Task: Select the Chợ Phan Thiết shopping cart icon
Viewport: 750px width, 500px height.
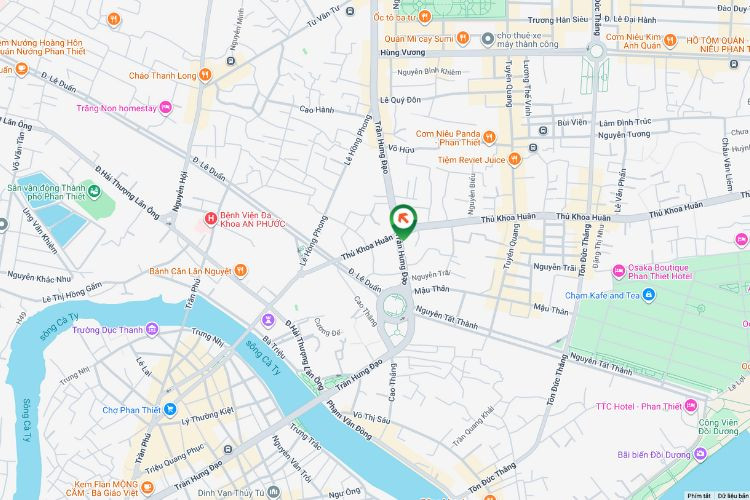Action: 170,410
